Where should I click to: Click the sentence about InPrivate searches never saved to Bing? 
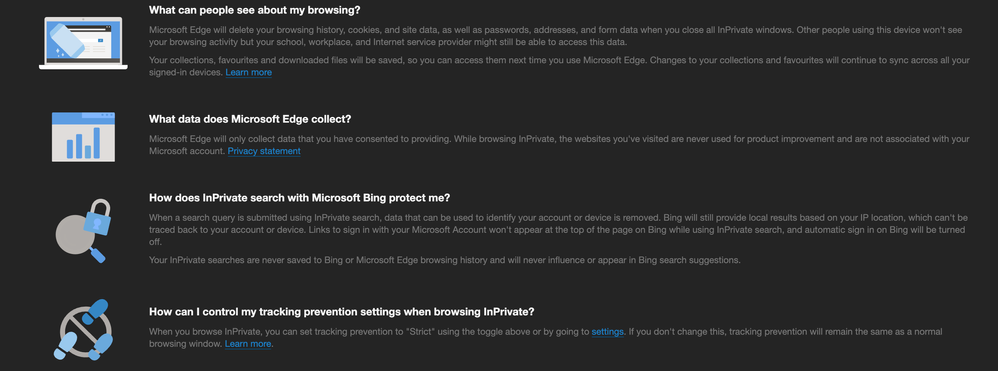pyautogui.click(x=445, y=260)
